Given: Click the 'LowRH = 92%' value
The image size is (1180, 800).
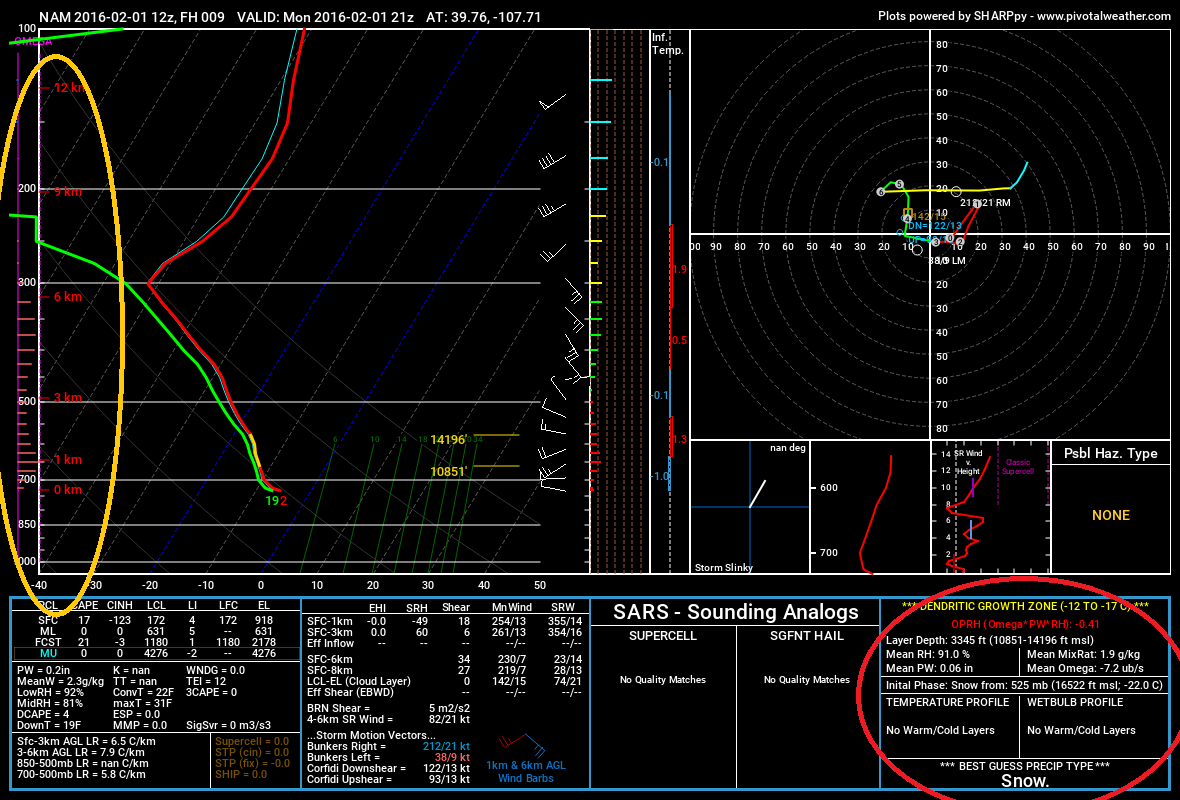Looking at the screenshot, I should coord(50,692).
